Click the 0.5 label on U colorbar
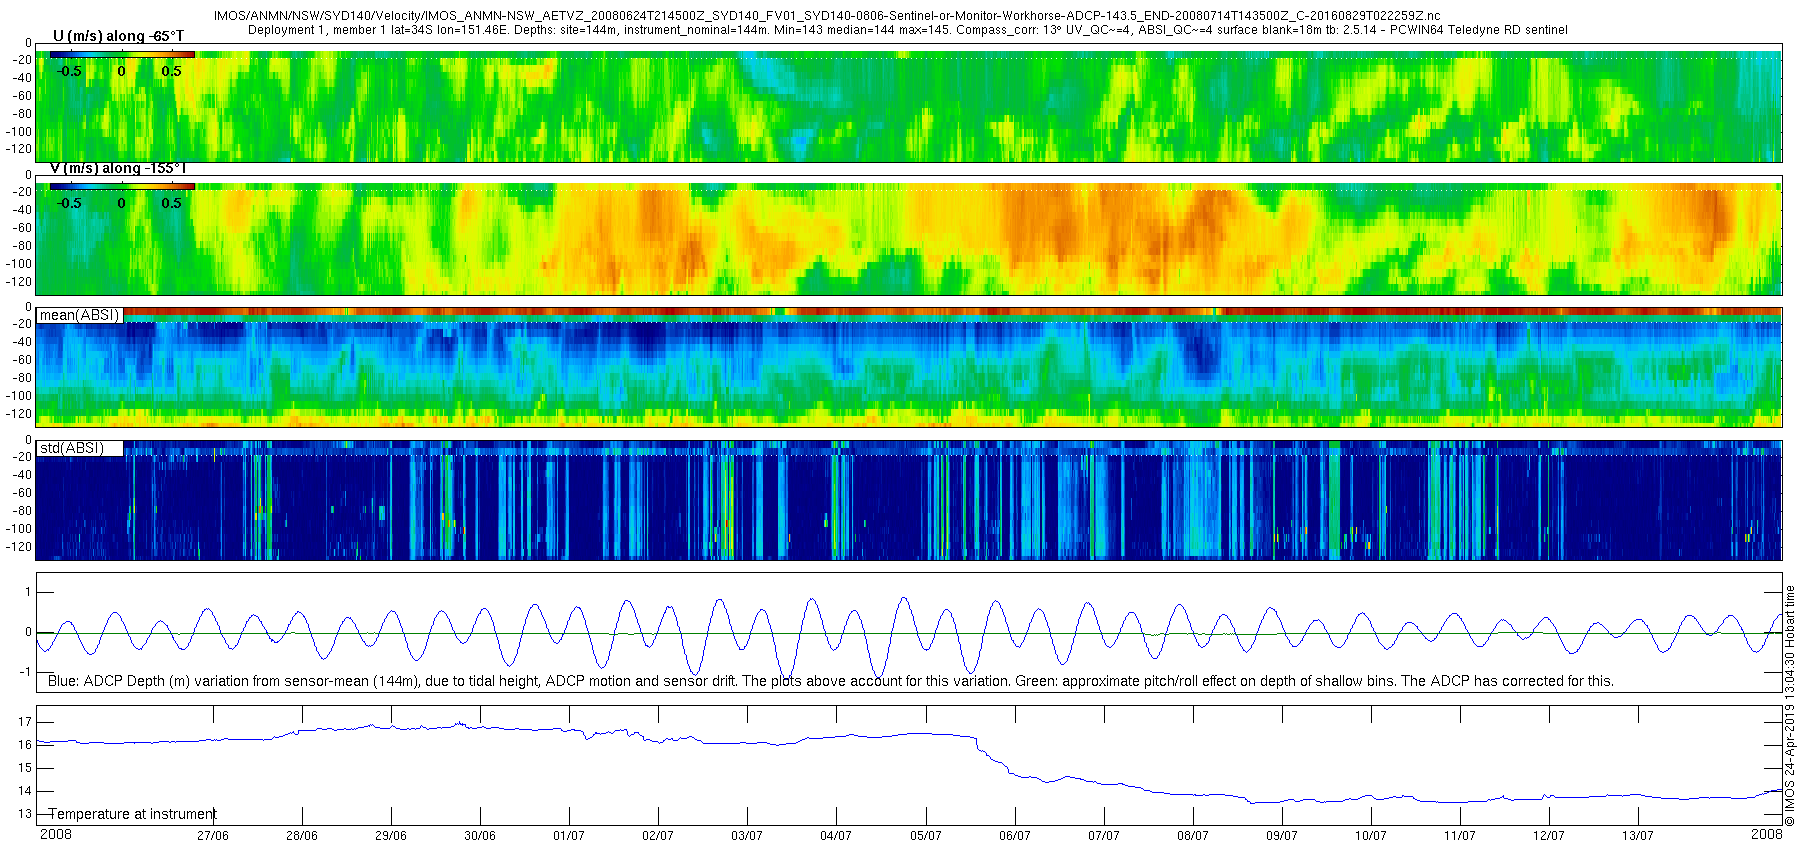1800x850 pixels. (171, 71)
